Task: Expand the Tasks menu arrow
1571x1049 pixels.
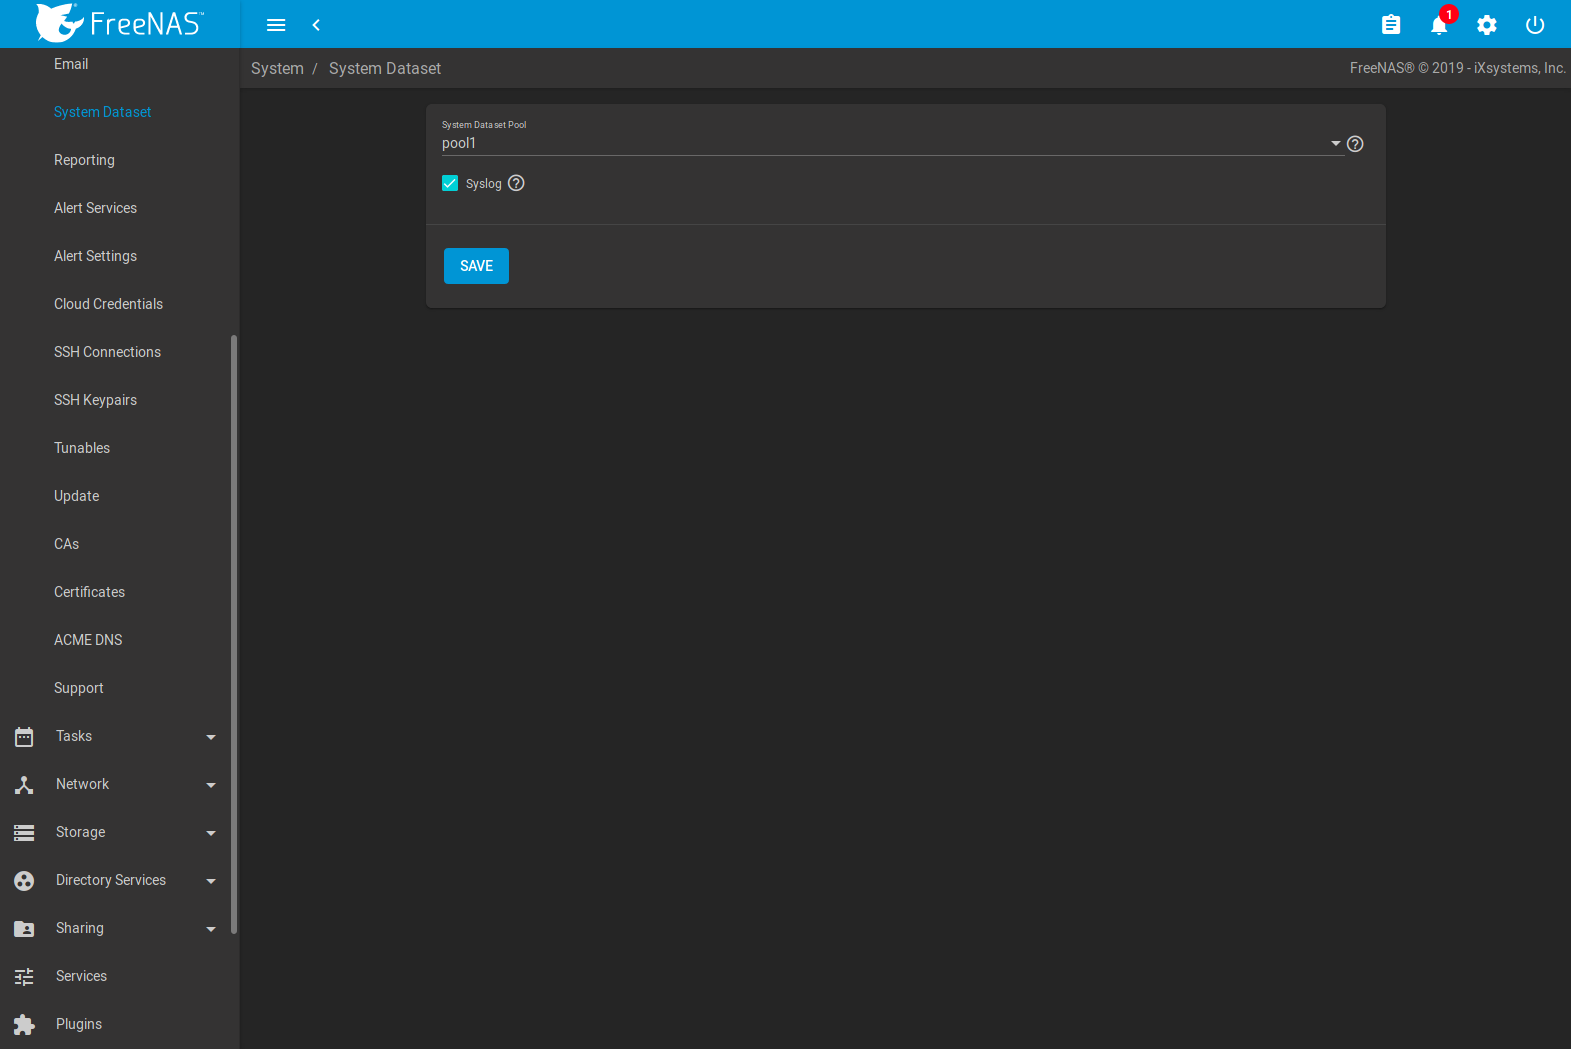Action: click(x=211, y=737)
